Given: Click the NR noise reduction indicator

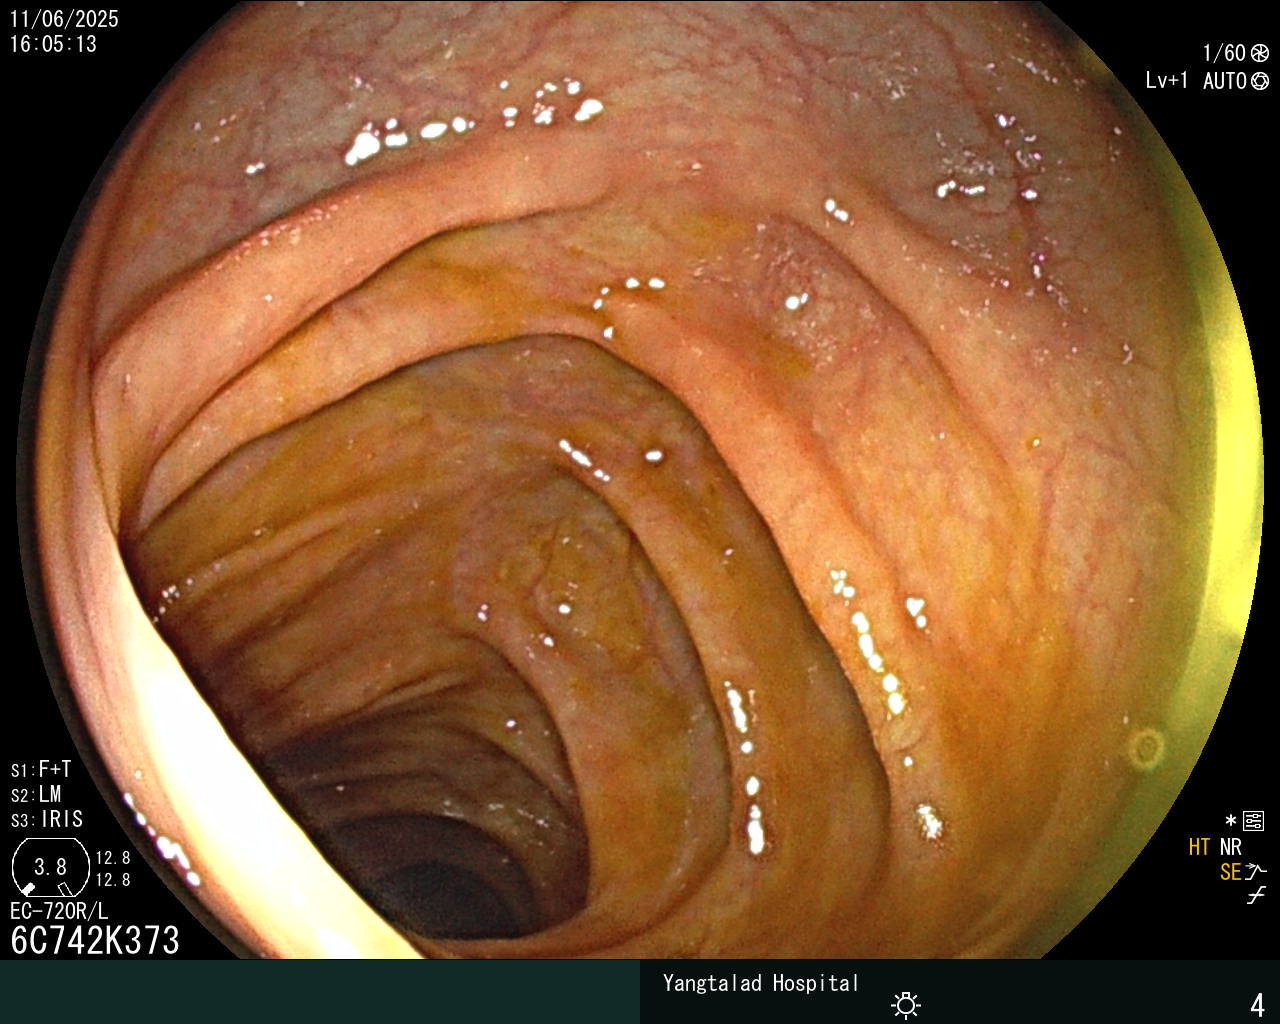Looking at the screenshot, I should 1230,848.
